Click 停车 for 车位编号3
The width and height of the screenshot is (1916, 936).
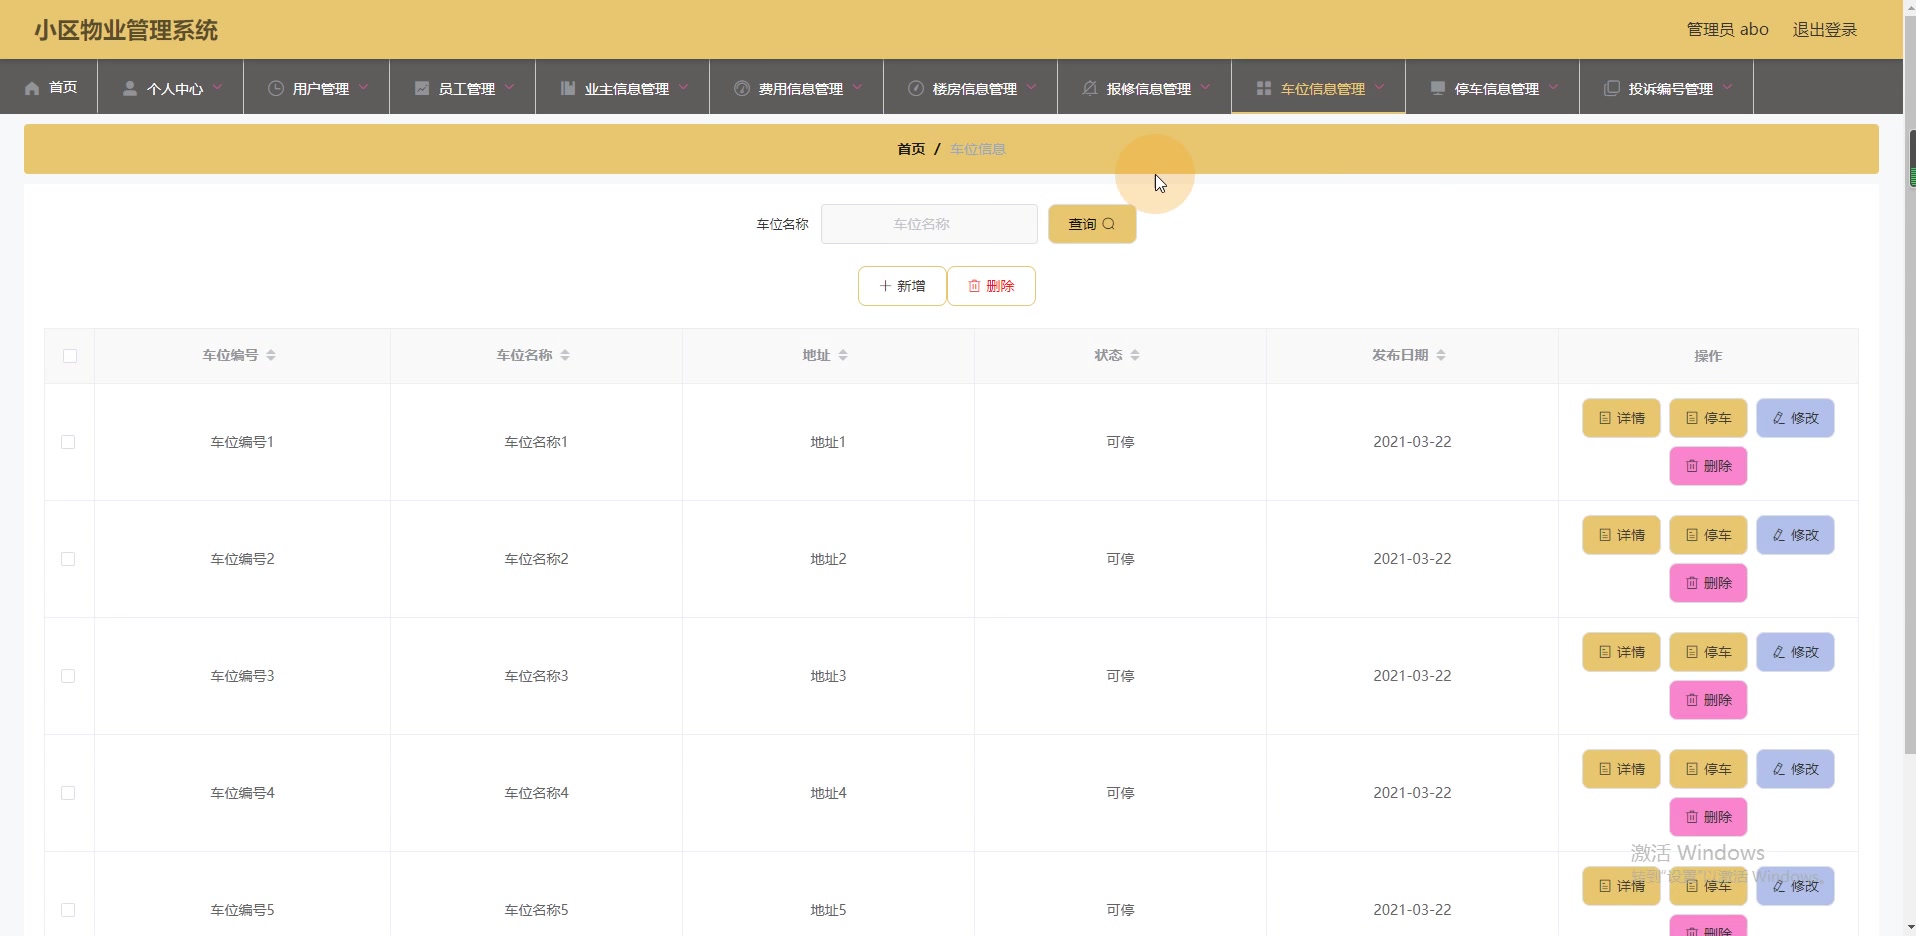pos(1708,652)
